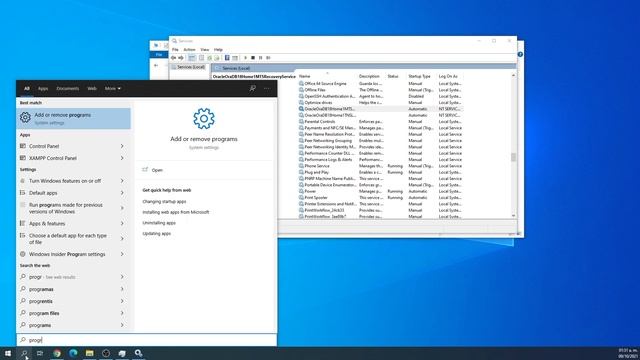Open File Explorer from taskbar
The height and width of the screenshot is (360, 640).
coord(89,353)
